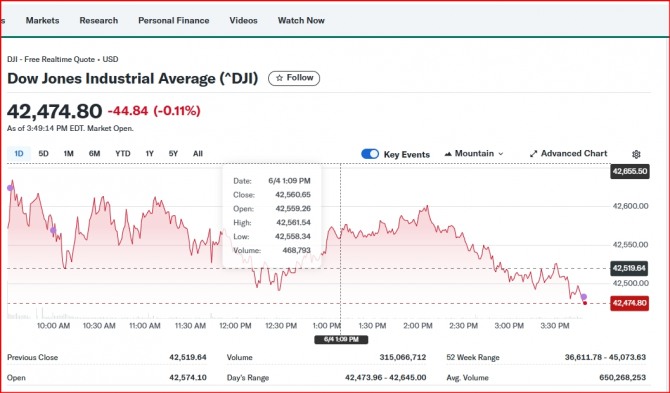This screenshot has height=393, width=670.
Task: Click the Advanced Chart expand arrows icon
Action: click(x=533, y=154)
